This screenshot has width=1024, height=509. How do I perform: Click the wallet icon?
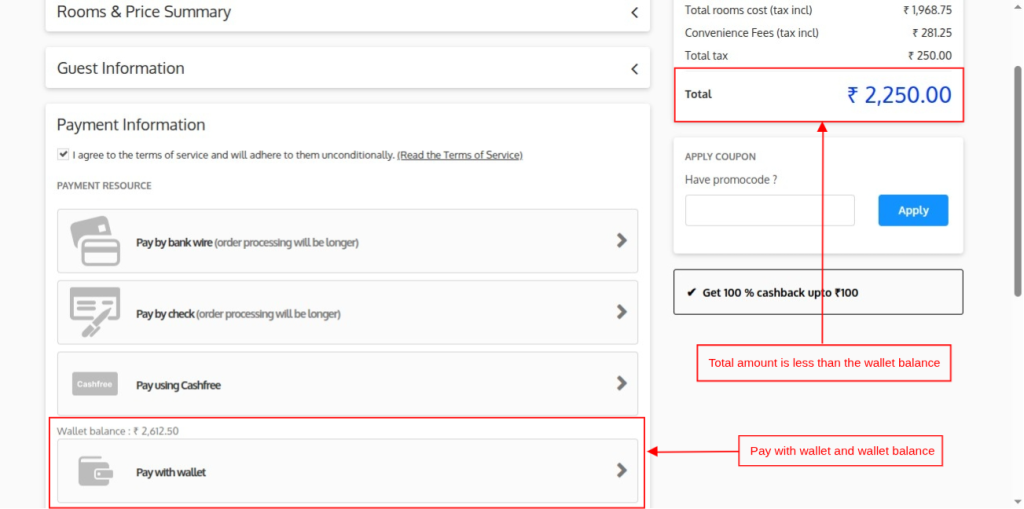(95, 471)
